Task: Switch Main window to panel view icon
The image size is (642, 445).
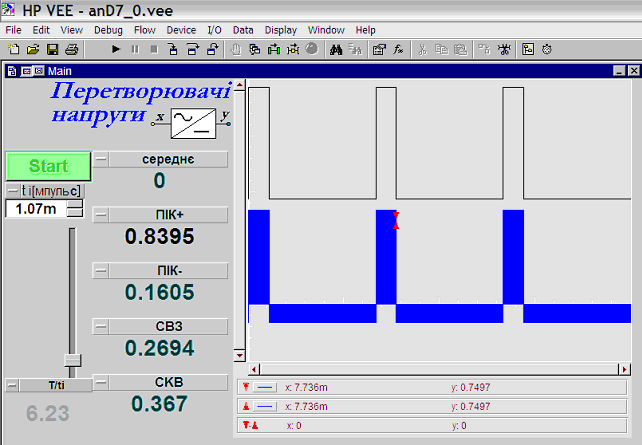Action: click(27, 71)
